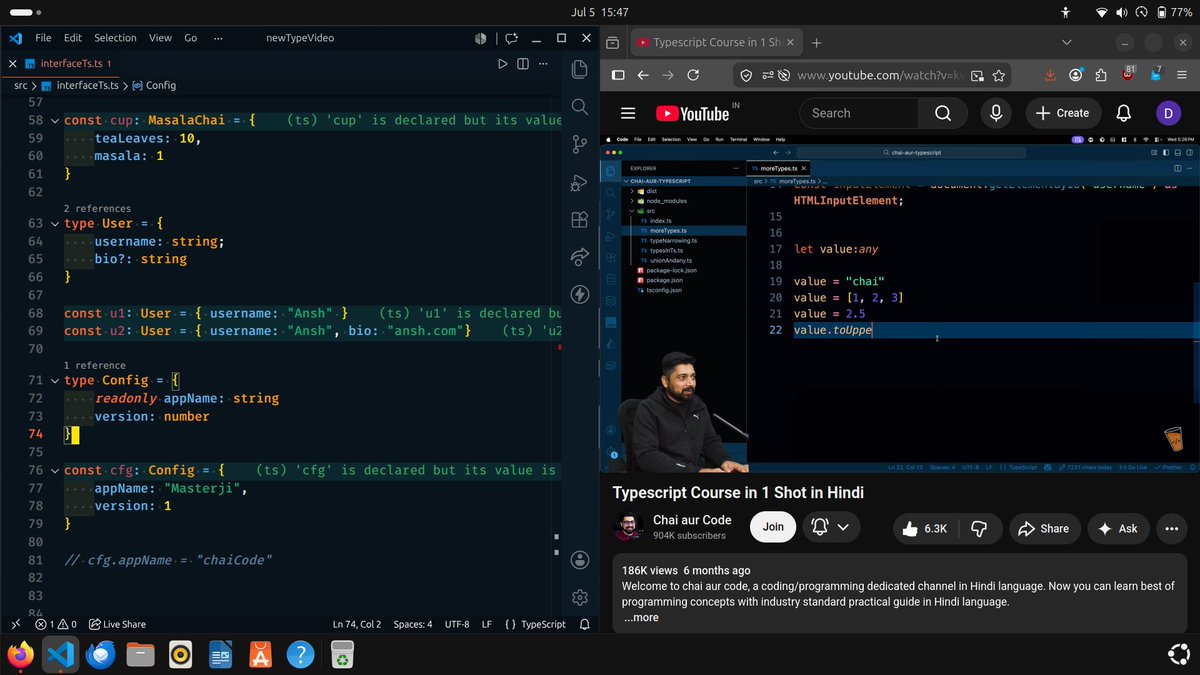This screenshot has width=1200, height=675.
Task: Like the video showing 6.3K
Action: click(924, 528)
